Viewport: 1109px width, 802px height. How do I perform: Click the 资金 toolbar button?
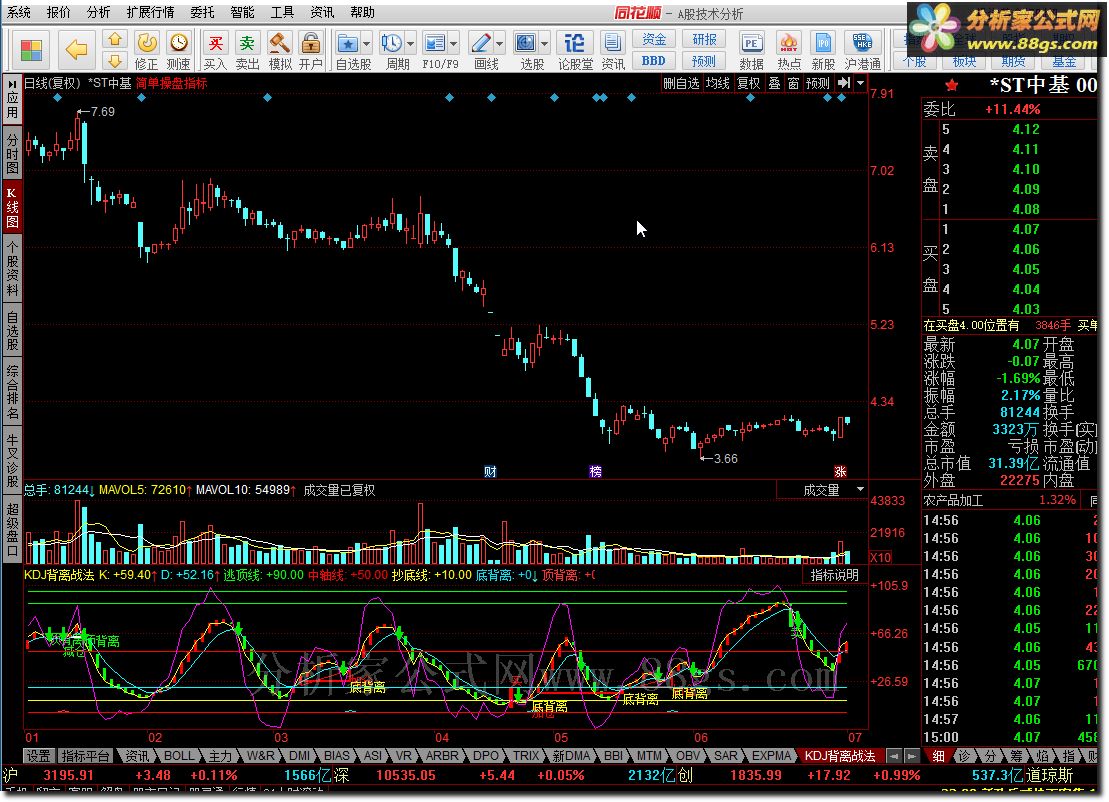tap(654, 40)
